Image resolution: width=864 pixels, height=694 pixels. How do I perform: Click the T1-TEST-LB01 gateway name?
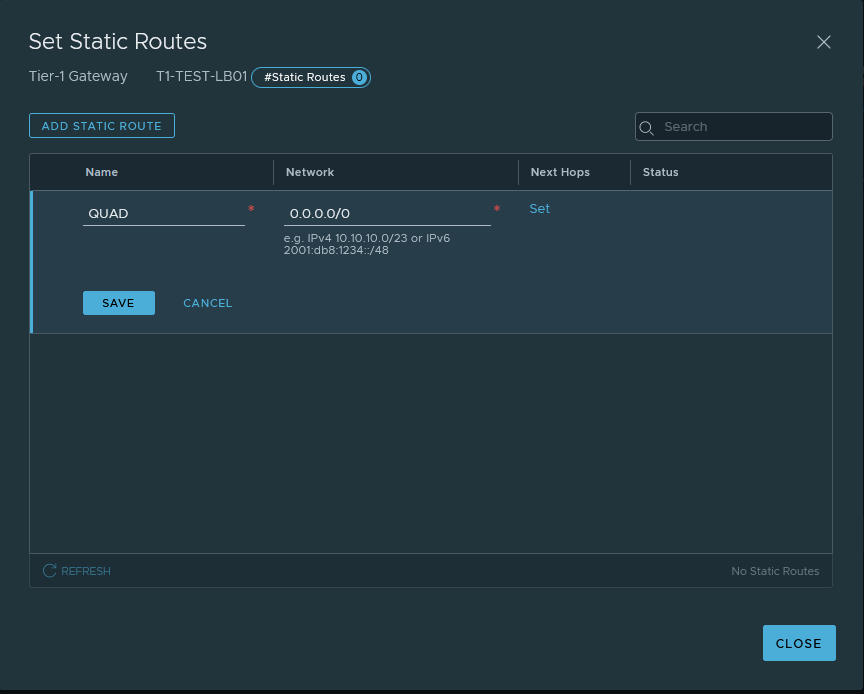pyautogui.click(x=201, y=76)
